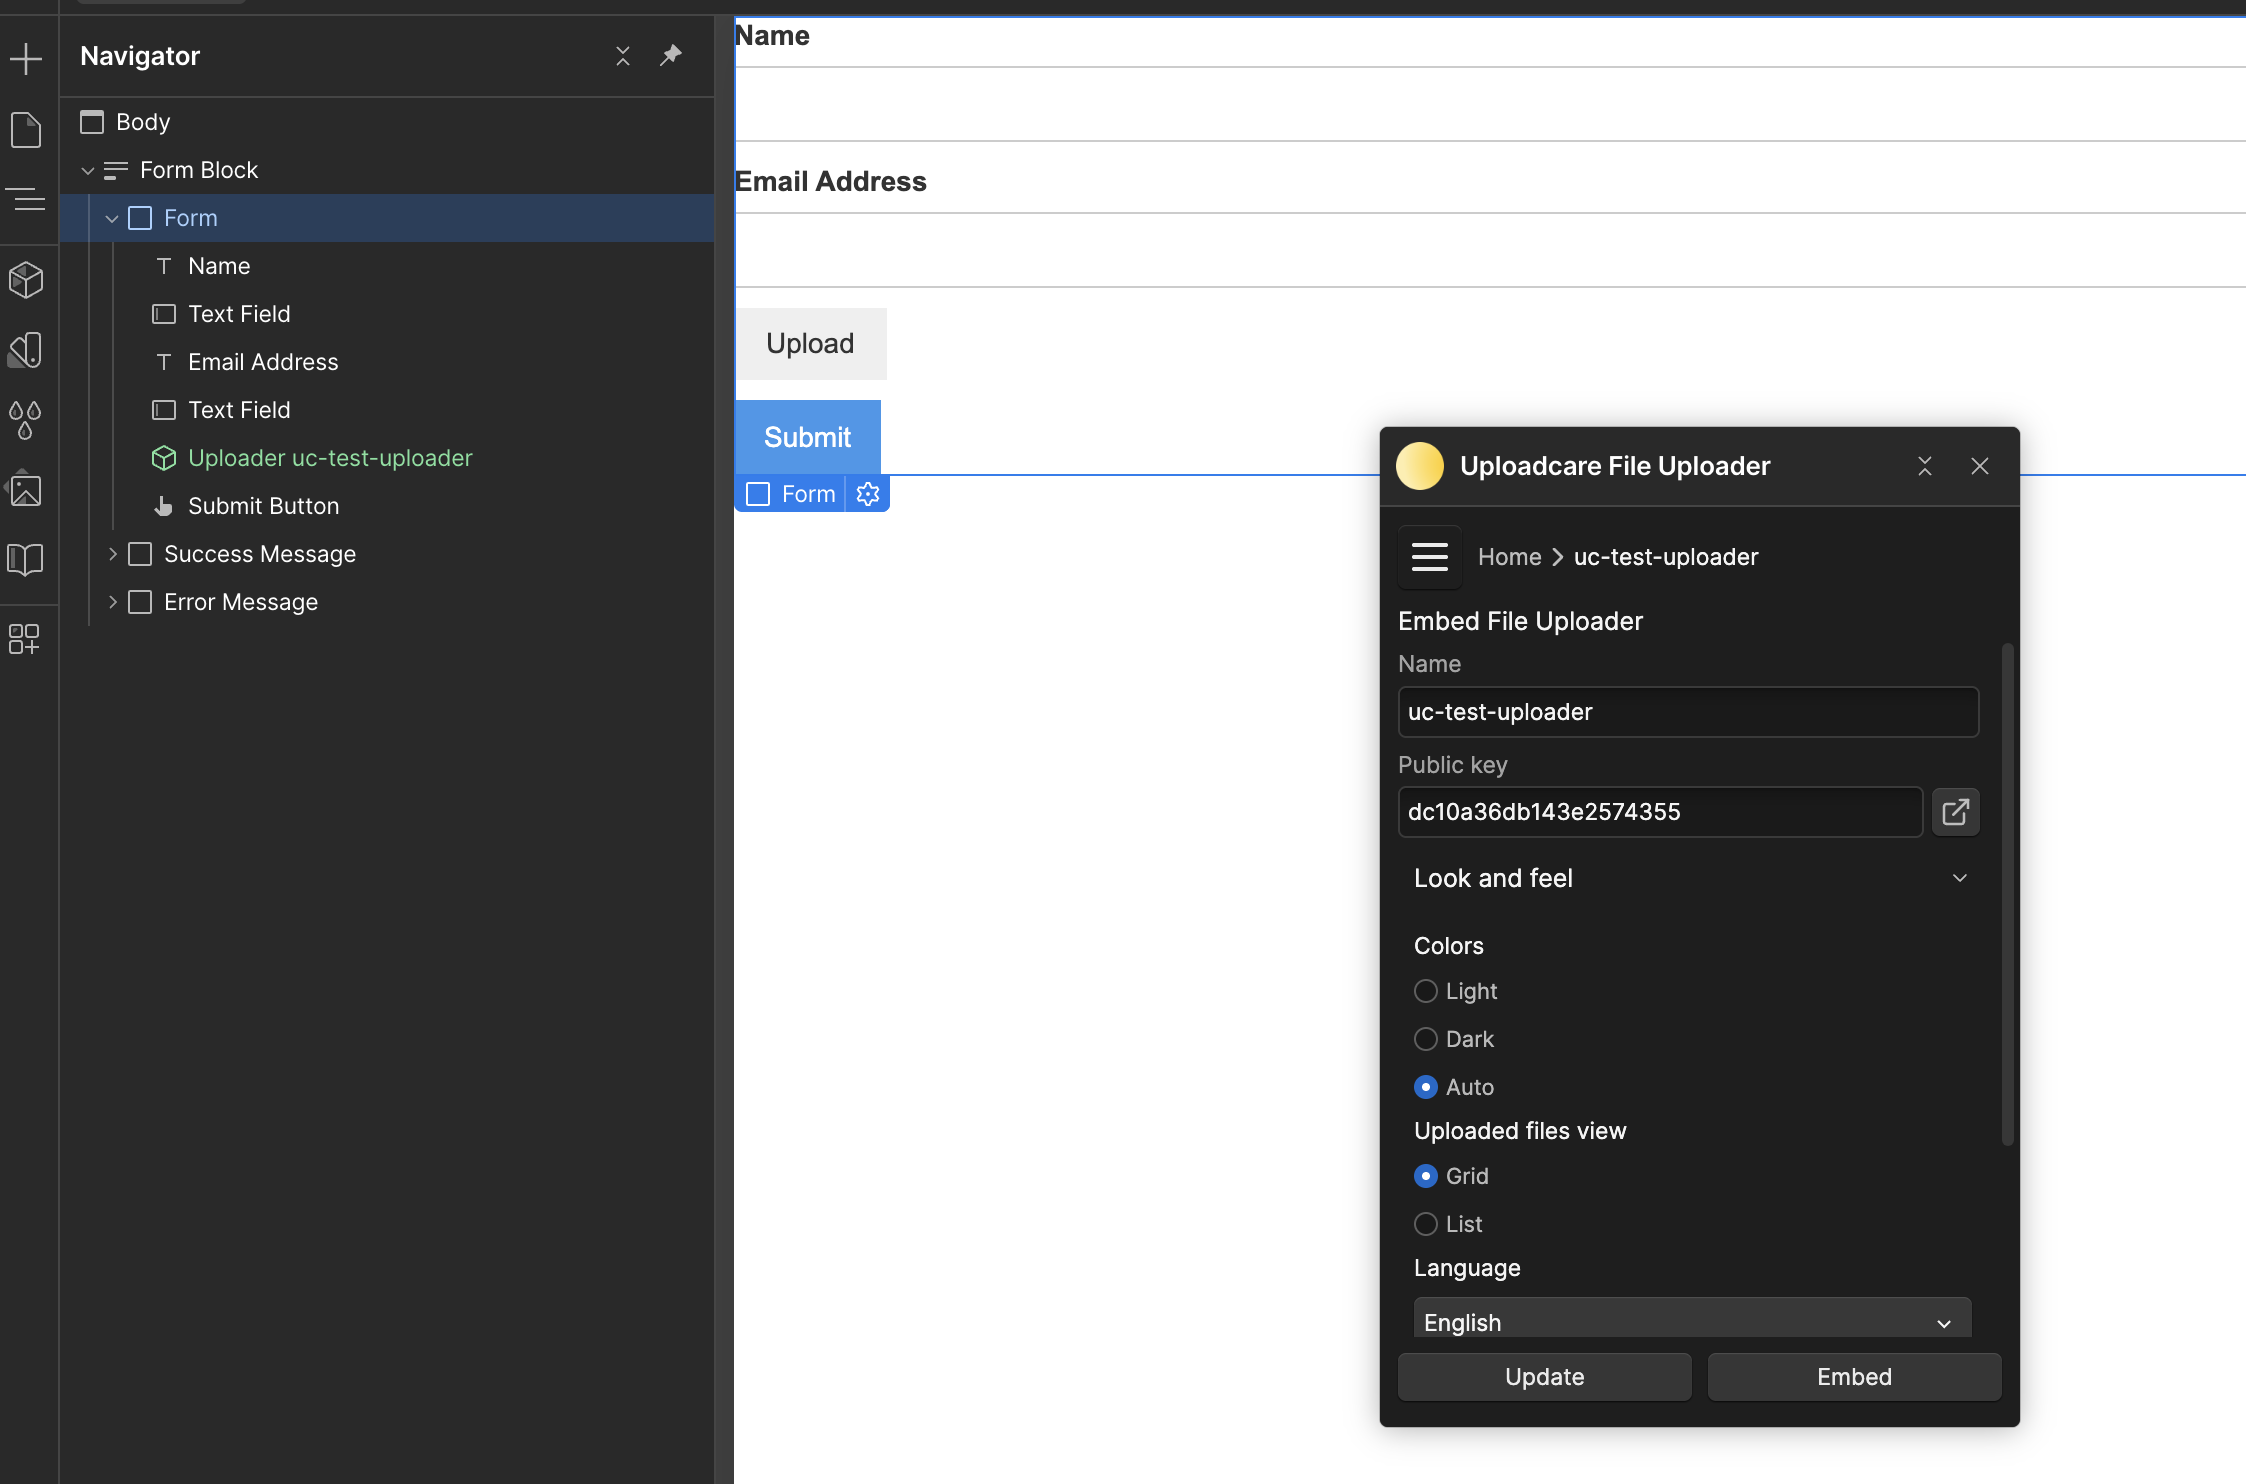Navigate to Home in uploader breadcrumb
Screen dimensions: 2246x1484
coord(1508,557)
